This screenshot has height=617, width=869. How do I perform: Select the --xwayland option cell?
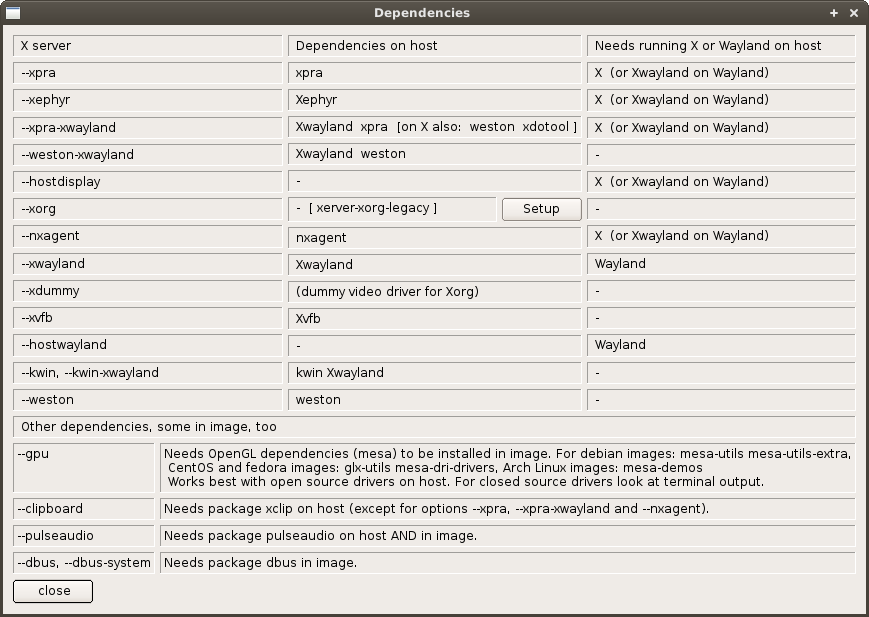click(x=147, y=263)
